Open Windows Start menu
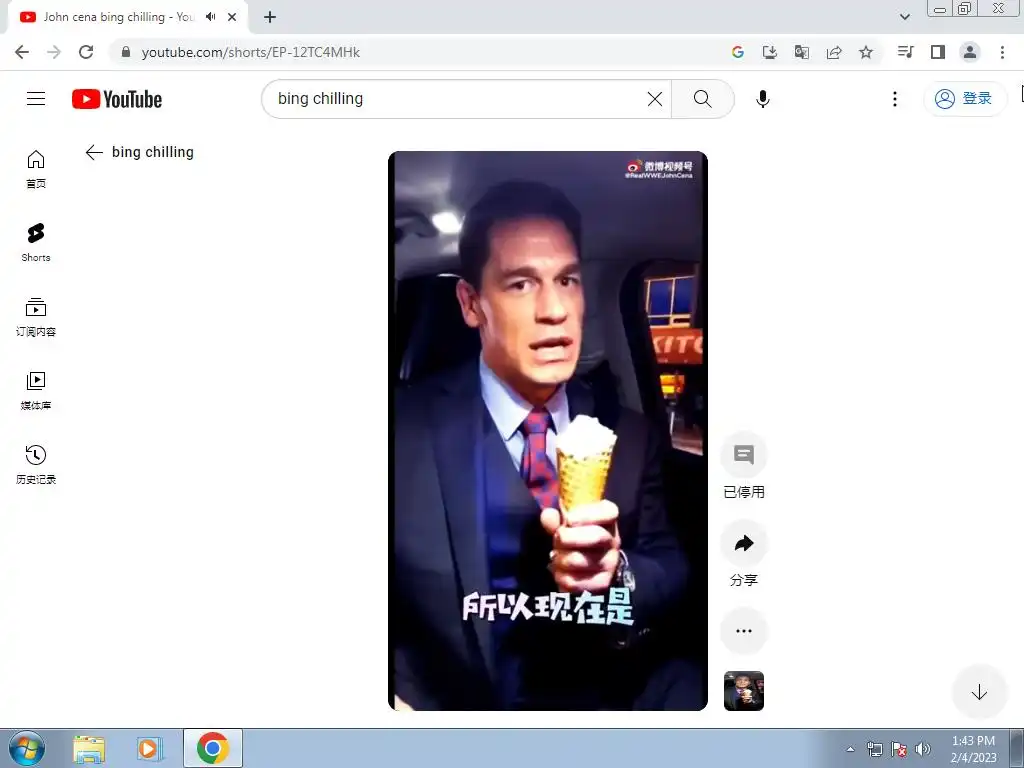The height and width of the screenshot is (768, 1024). (x=27, y=748)
